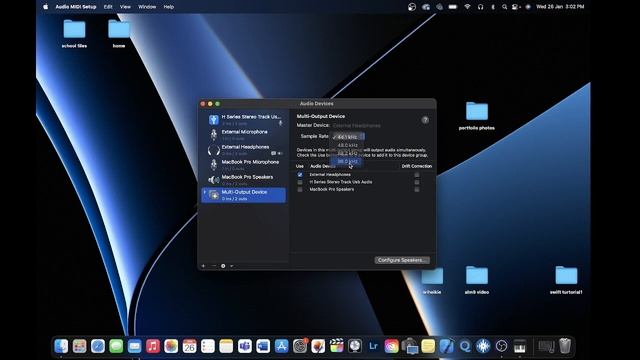
Task: Open Calendar showing 26 in Dock
Action: tap(189, 346)
